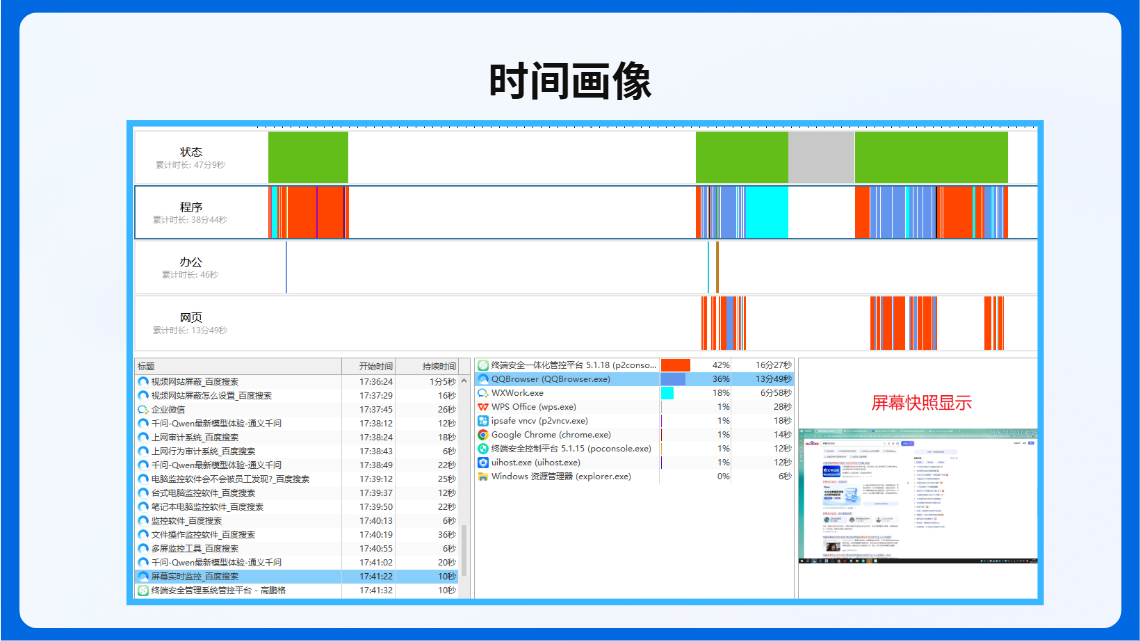Select the 办公 timeline row label
The width and height of the screenshot is (1140, 641).
click(191, 262)
